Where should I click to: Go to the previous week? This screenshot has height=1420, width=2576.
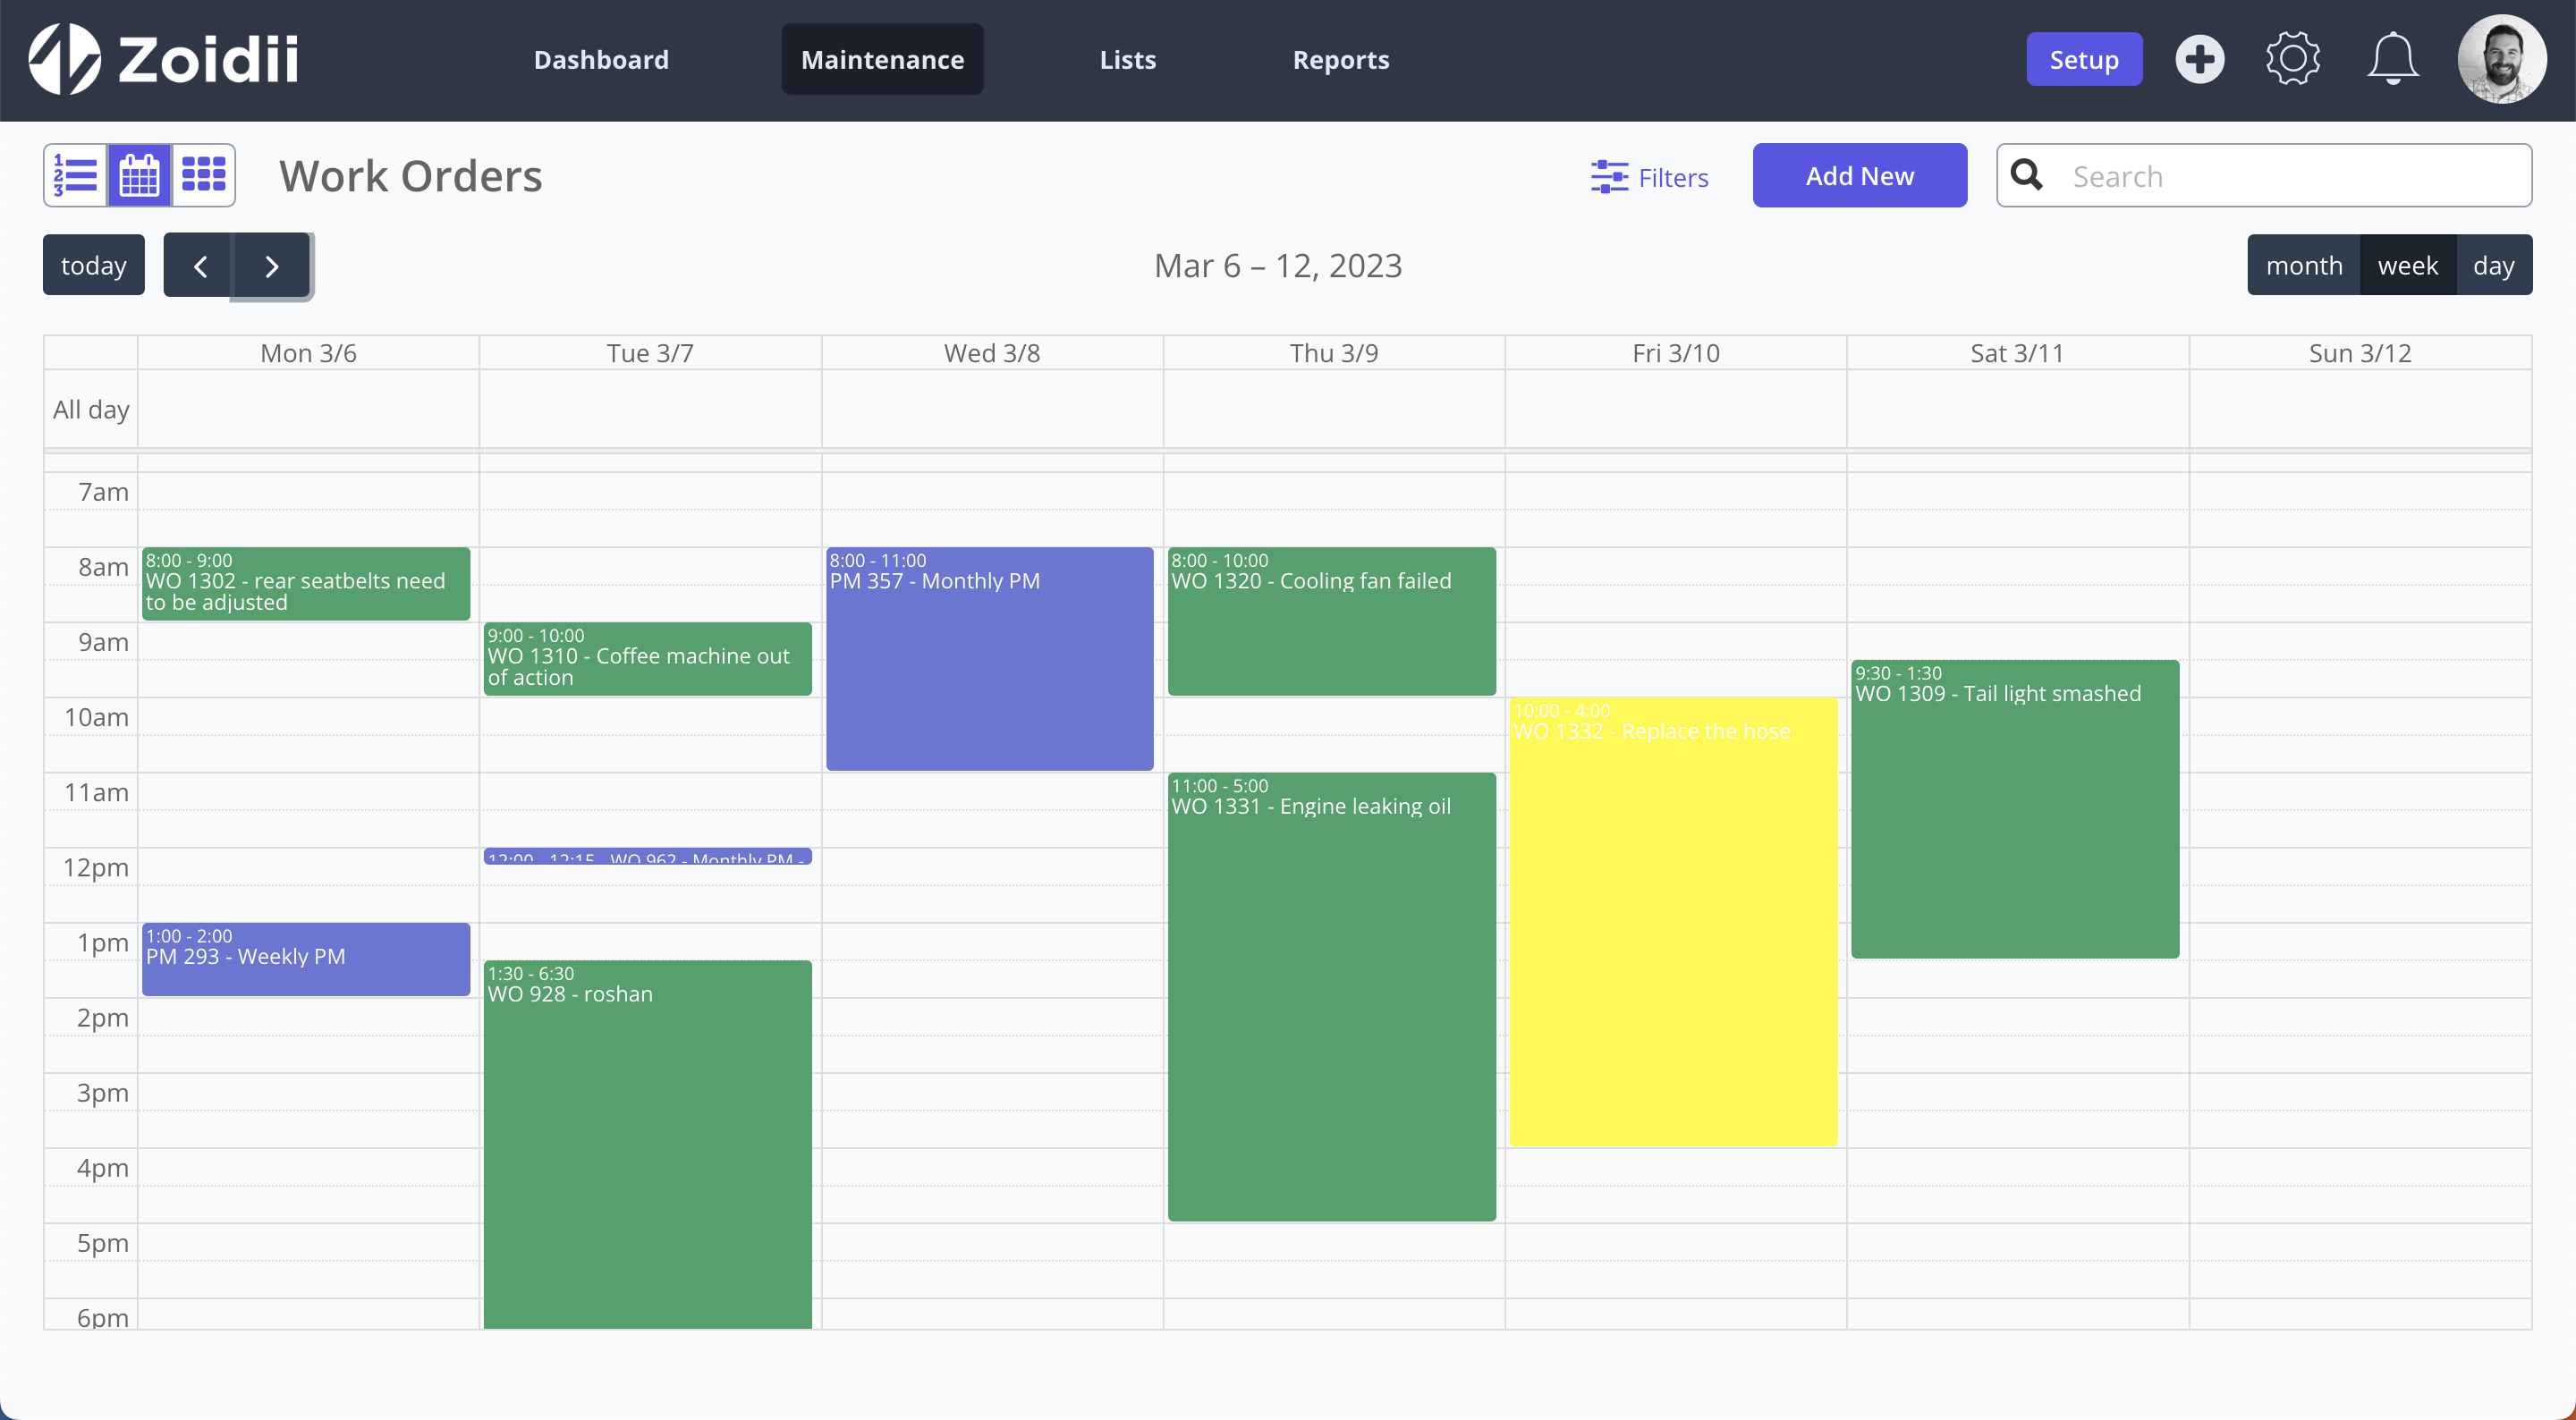pyautogui.click(x=199, y=266)
